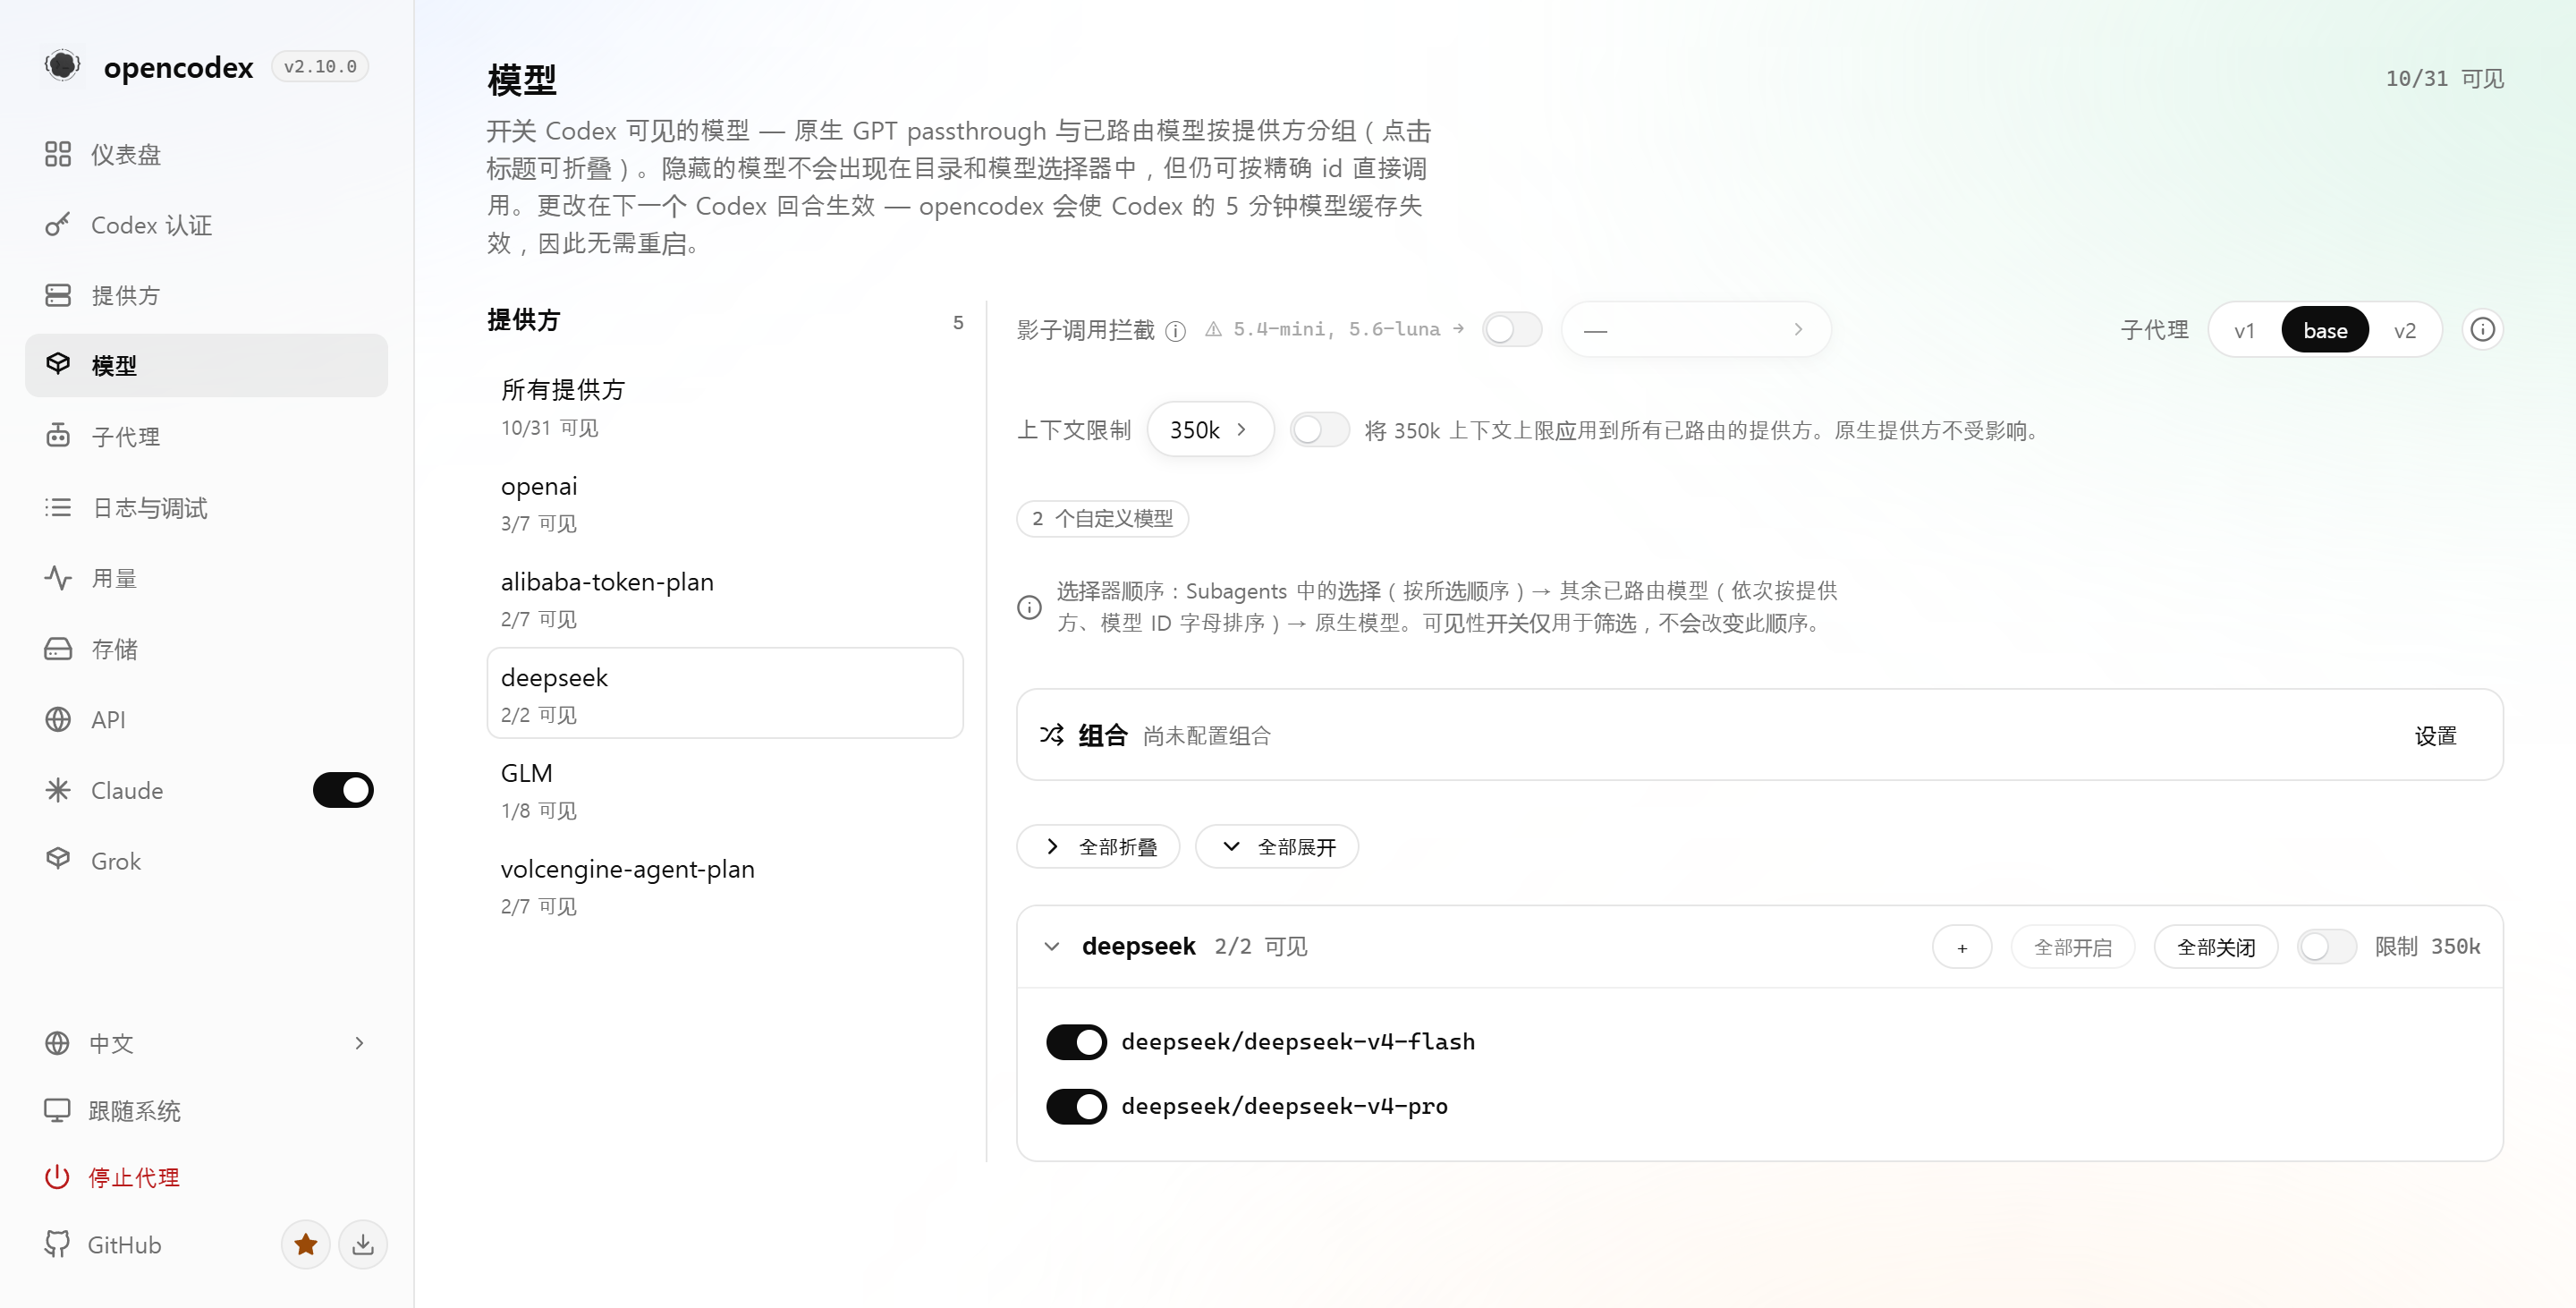Screen dimensions: 2576x1308
Task: Click the 10/31 可见 counter at top right
Action: 2444,78
